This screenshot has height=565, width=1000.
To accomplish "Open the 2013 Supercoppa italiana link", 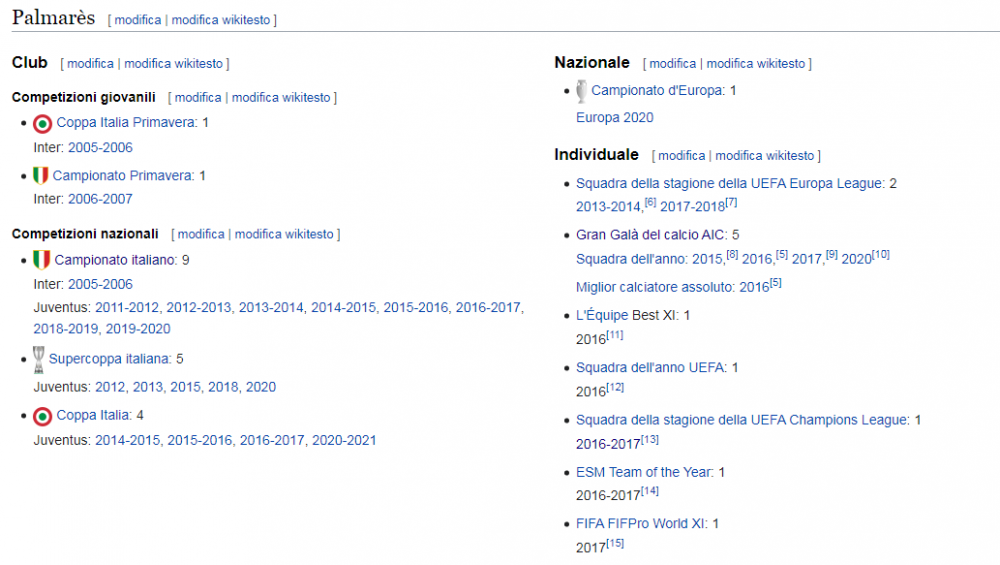I will tap(148, 387).
